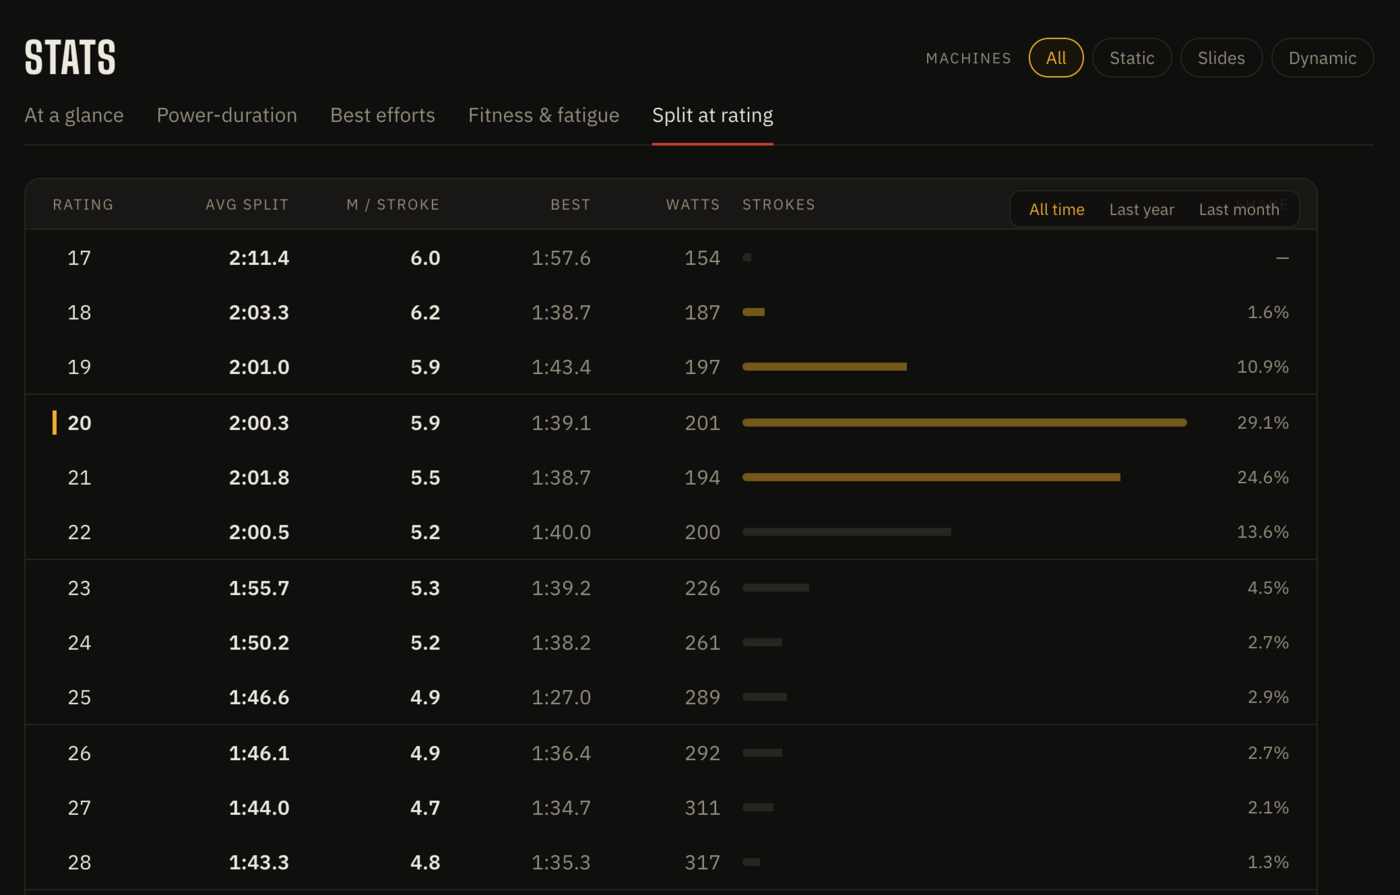Open the Fitness & fatigue tab
The image size is (1400, 895).
point(544,115)
